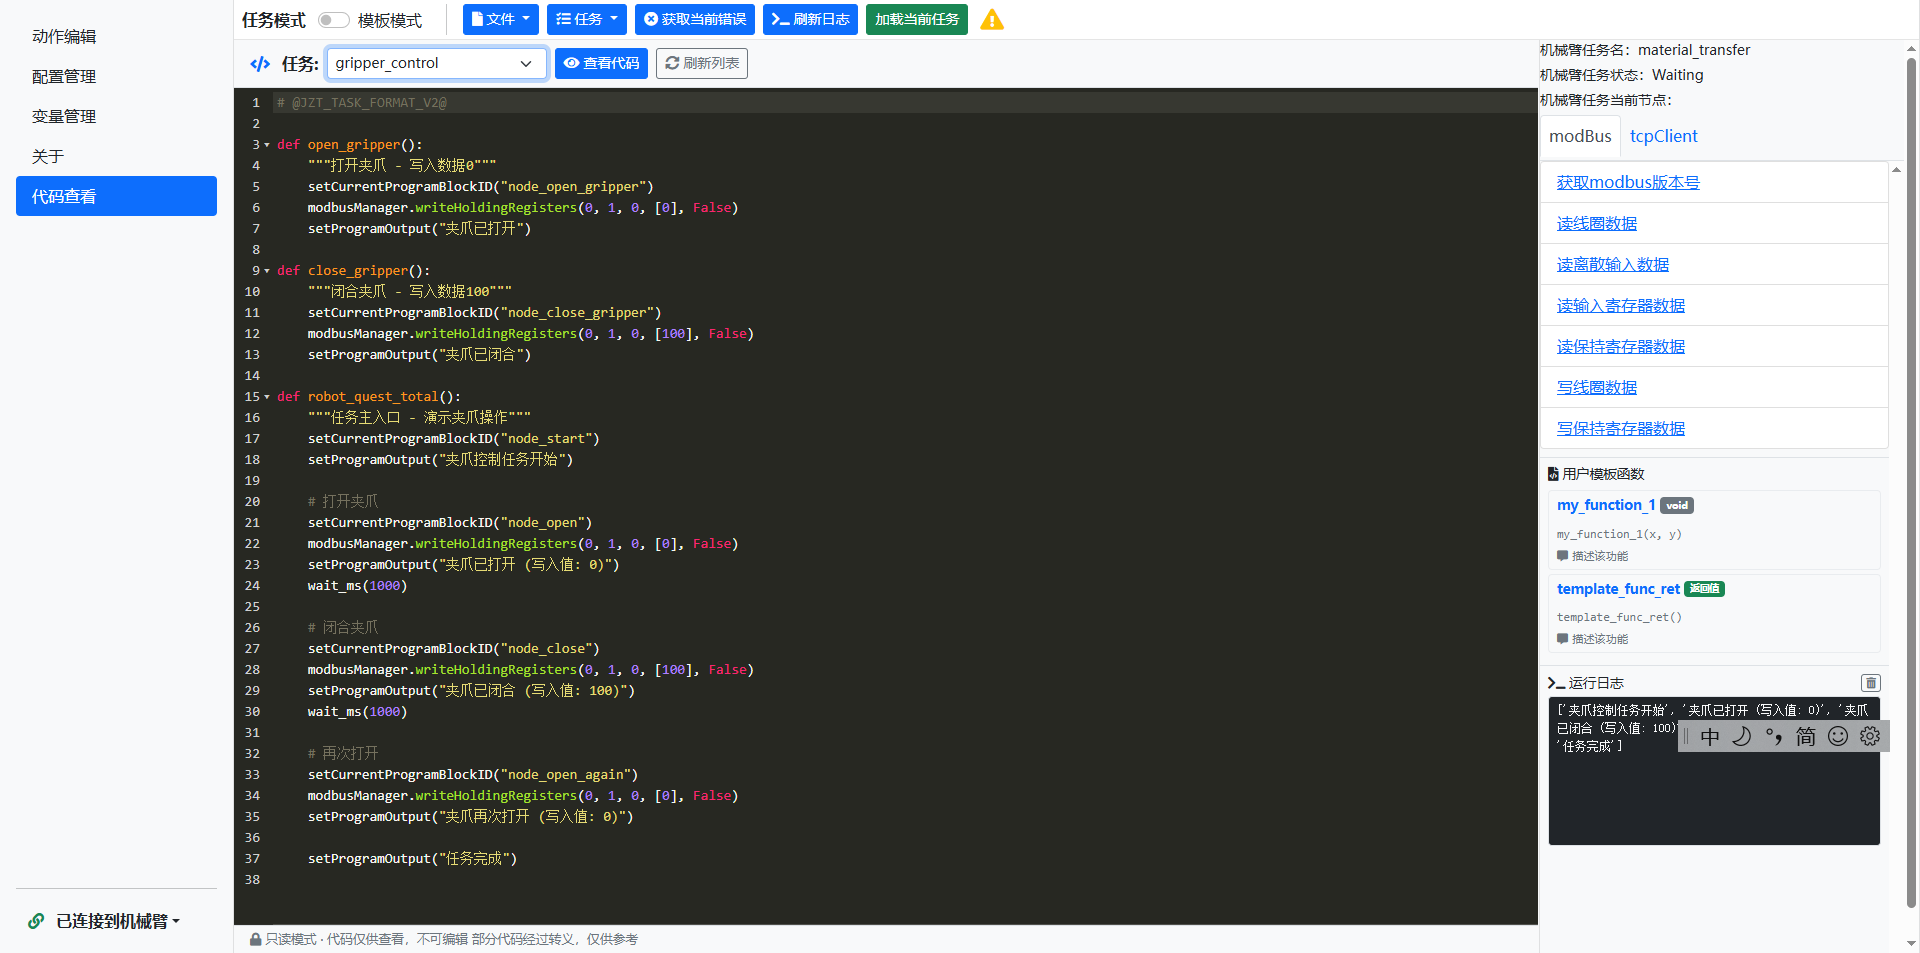1920x953 pixels.
Task: Open the 读保持寄存器数据 link
Action: tap(1620, 346)
